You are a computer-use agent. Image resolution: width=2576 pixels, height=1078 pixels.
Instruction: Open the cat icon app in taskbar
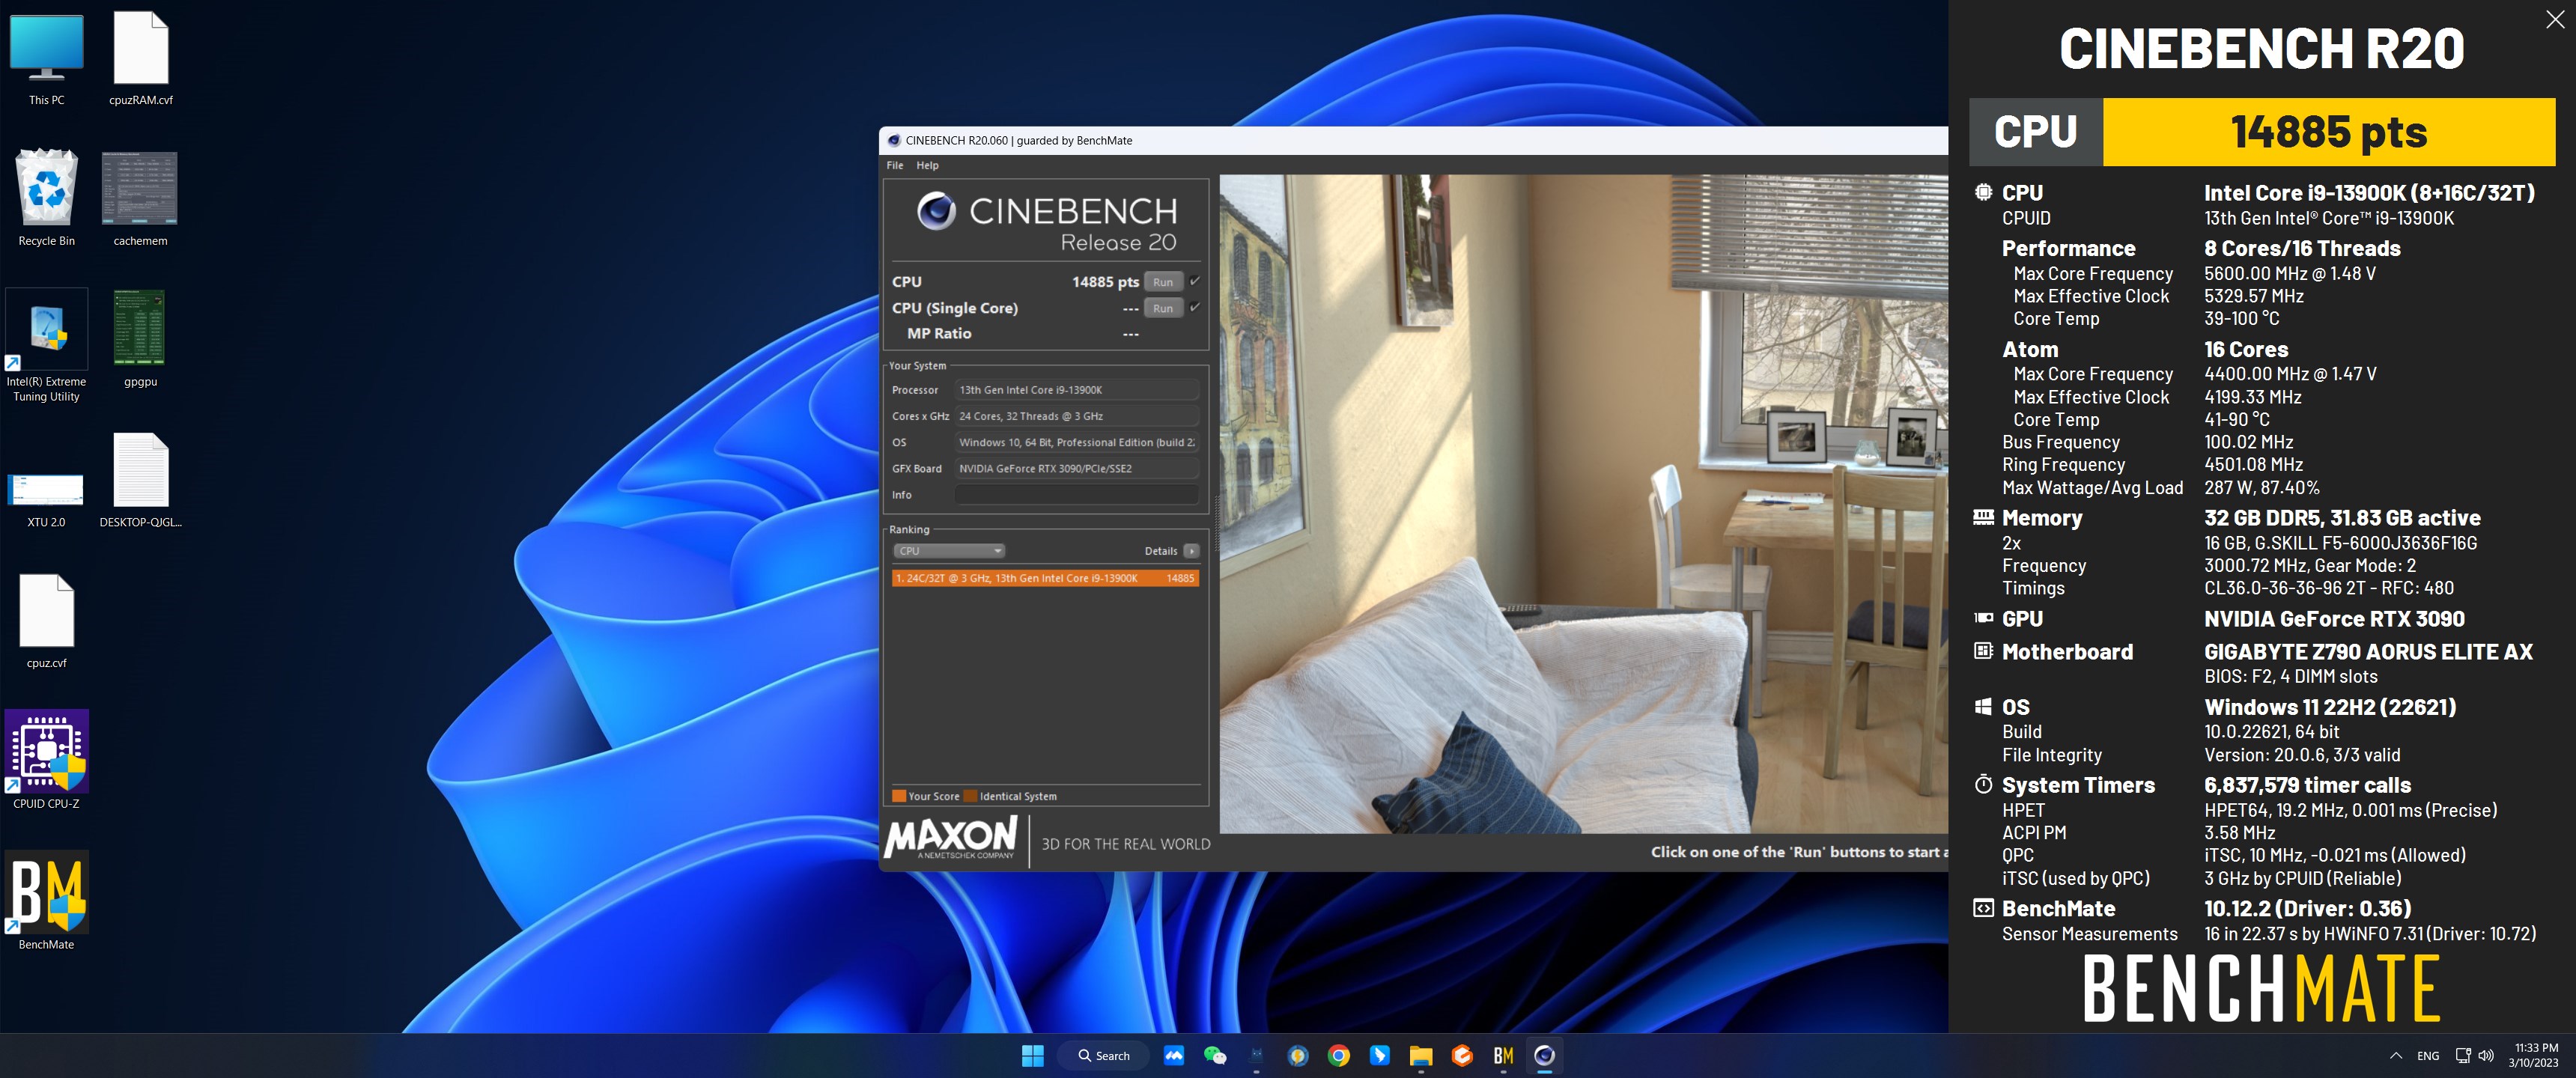click(1256, 1055)
